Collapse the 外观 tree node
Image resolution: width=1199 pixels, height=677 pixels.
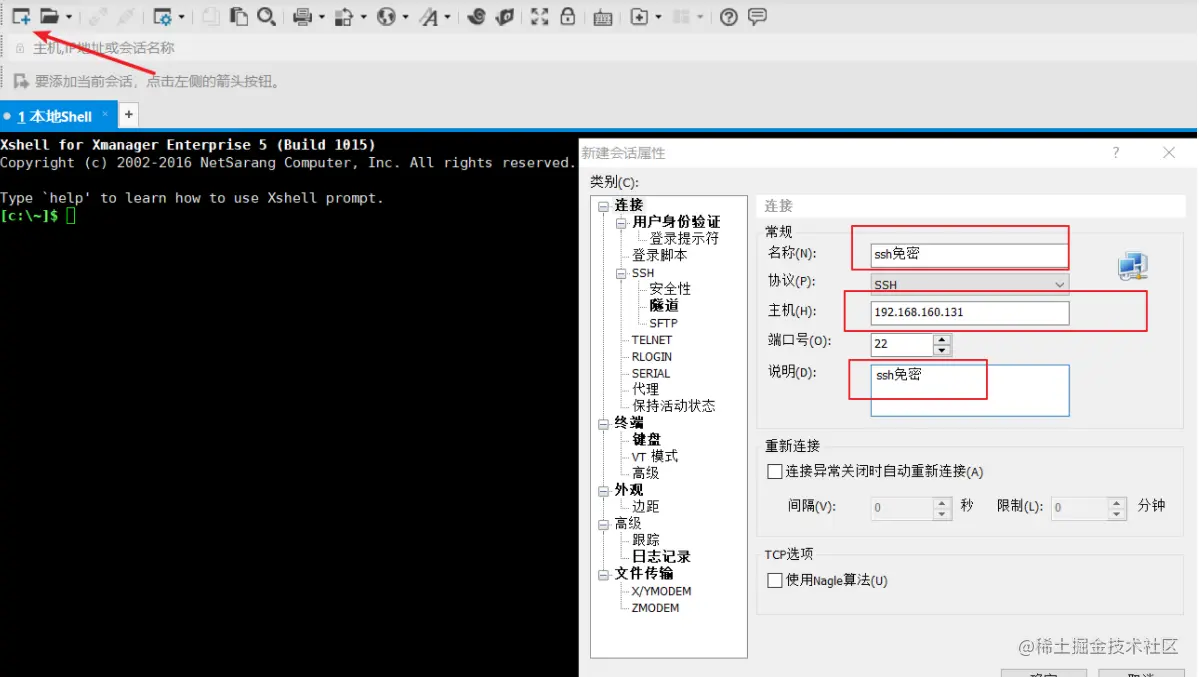603,490
